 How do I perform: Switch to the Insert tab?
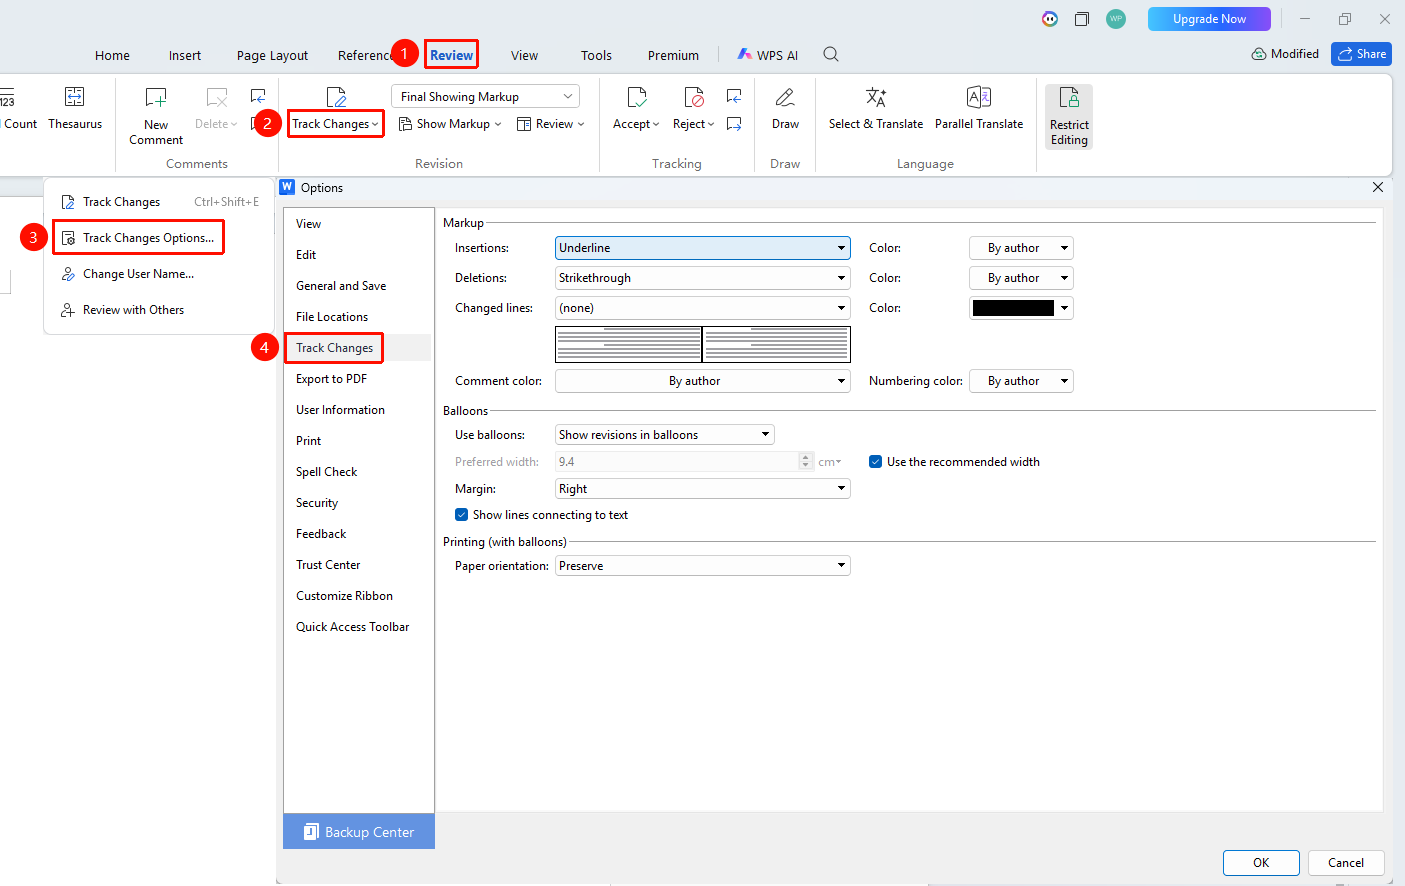tap(185, 55)
